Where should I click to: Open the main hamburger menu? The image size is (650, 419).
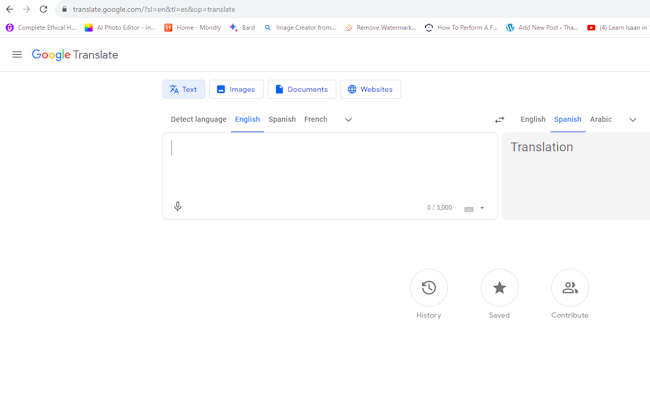pyautogui.click(x=17, y=55)
